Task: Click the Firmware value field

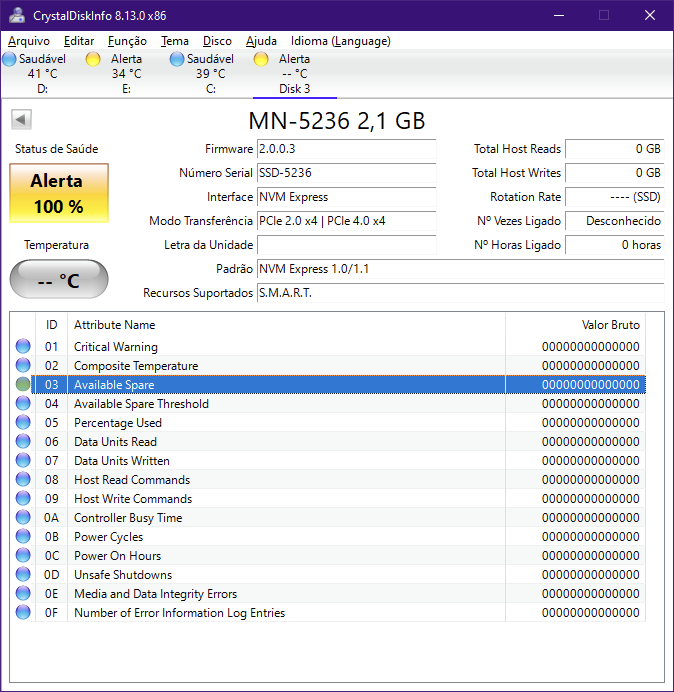Action: coord(346,150)
